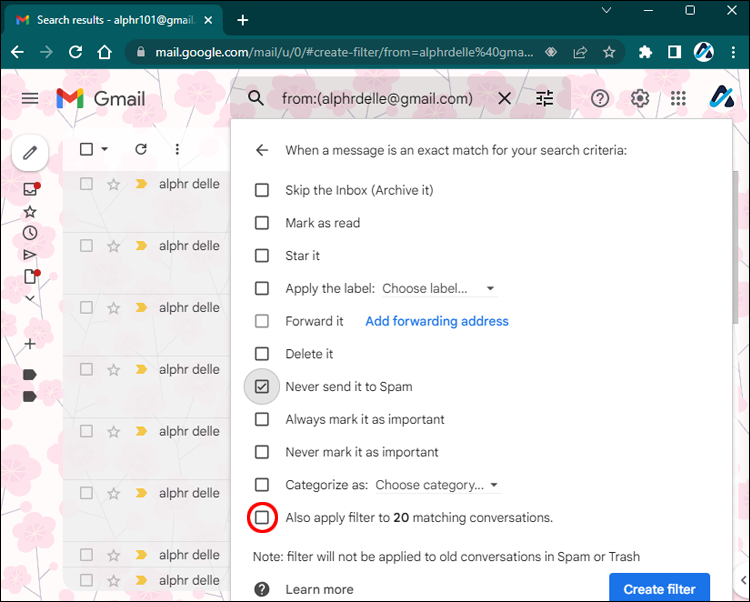Click the site info lock icon
This screenshot has height=602, width=750.
[141, 52]
